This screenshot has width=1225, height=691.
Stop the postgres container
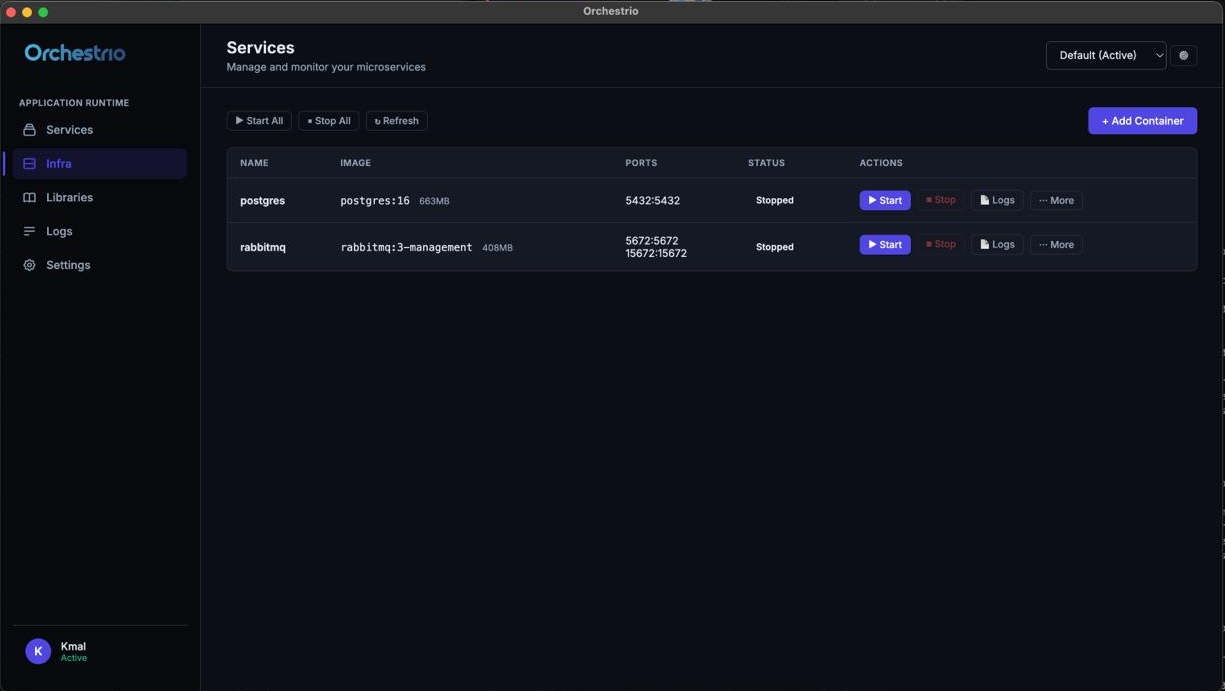[941, 200]
